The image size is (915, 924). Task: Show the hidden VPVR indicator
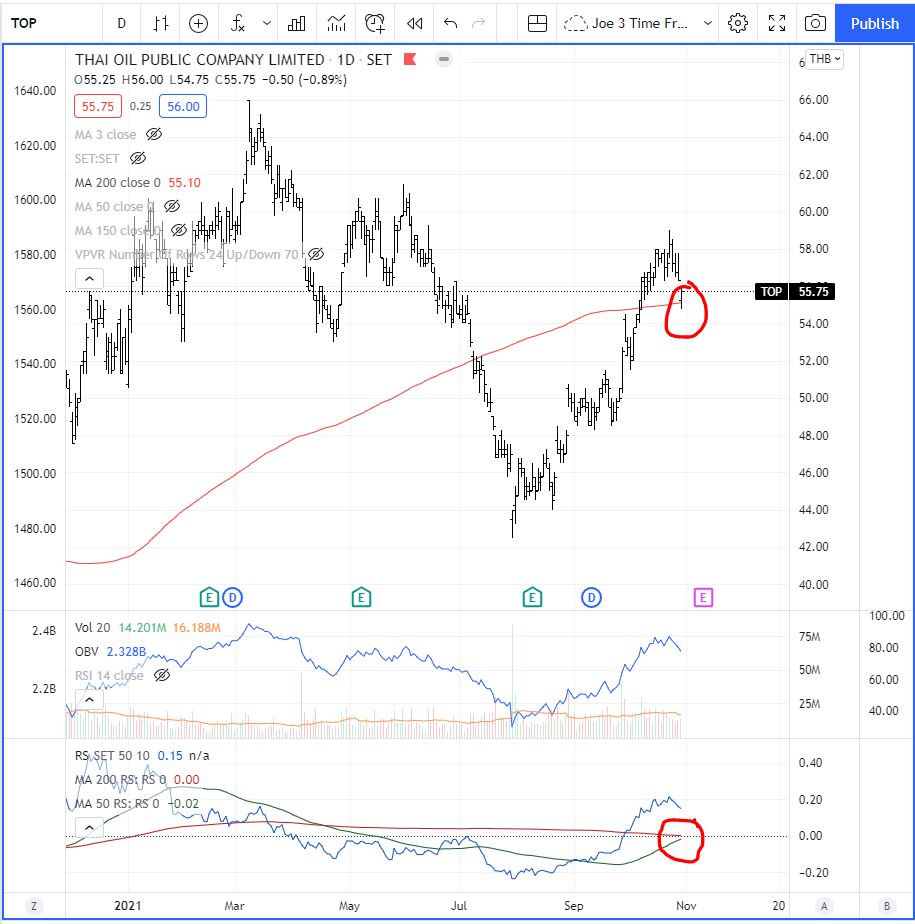(x=316, y=254)
